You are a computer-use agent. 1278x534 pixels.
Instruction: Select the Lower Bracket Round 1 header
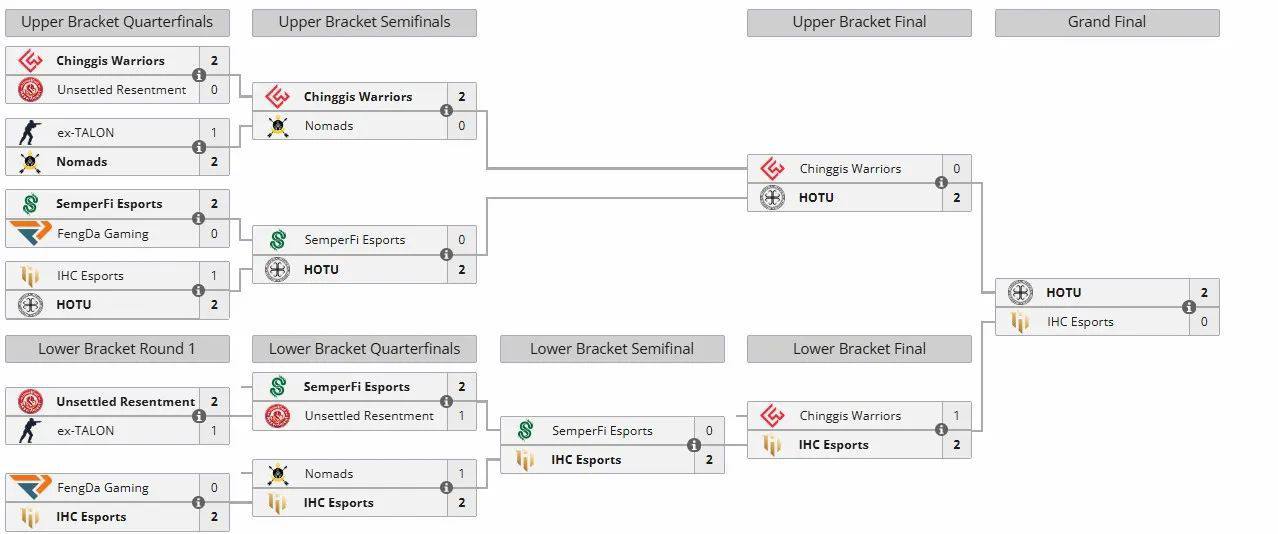click(x=117, y=349)
